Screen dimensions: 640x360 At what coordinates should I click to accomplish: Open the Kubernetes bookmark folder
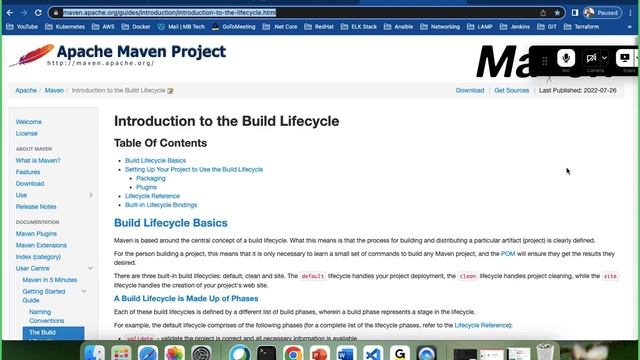click(x=65, y=27)
